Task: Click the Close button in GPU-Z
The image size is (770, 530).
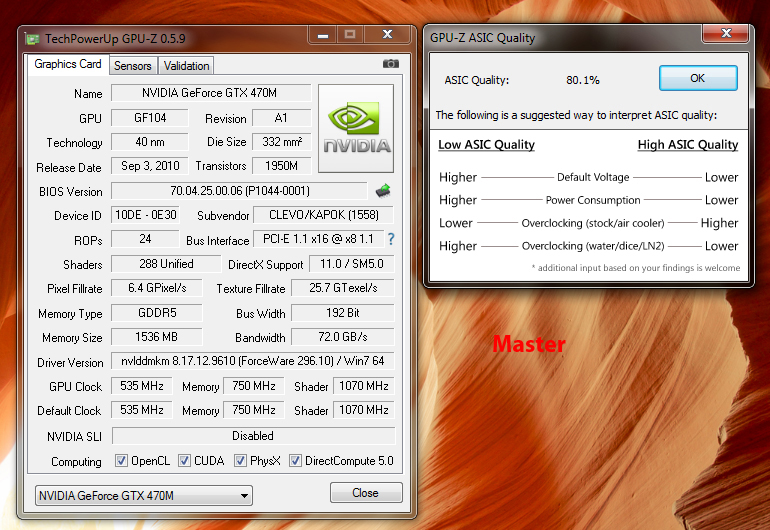Action: point(366,493)
